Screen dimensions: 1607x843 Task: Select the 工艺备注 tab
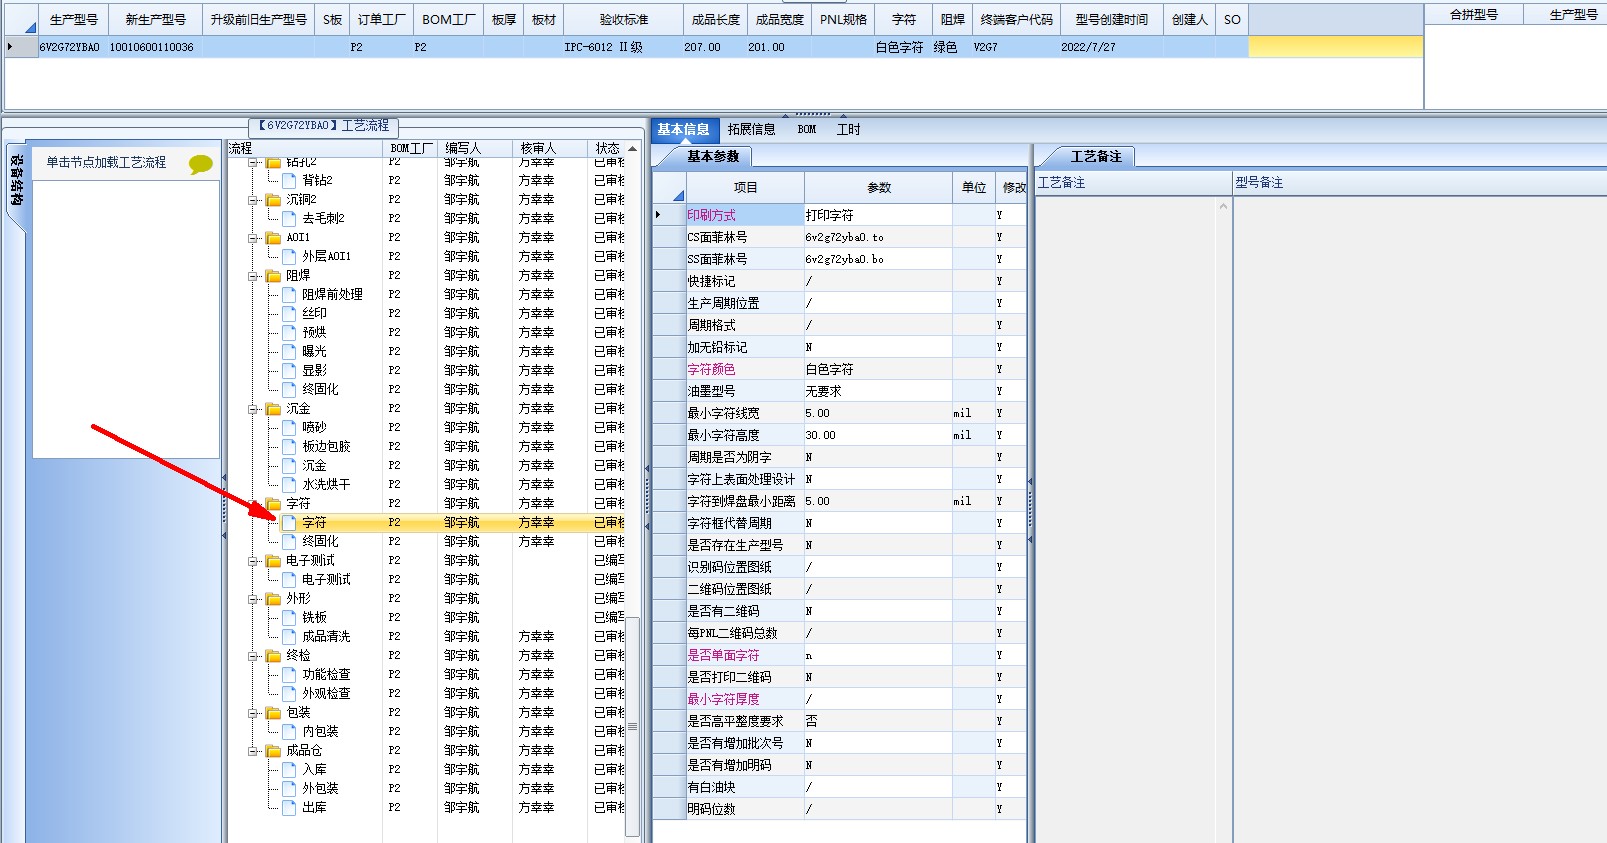[x=1096, y=156]
